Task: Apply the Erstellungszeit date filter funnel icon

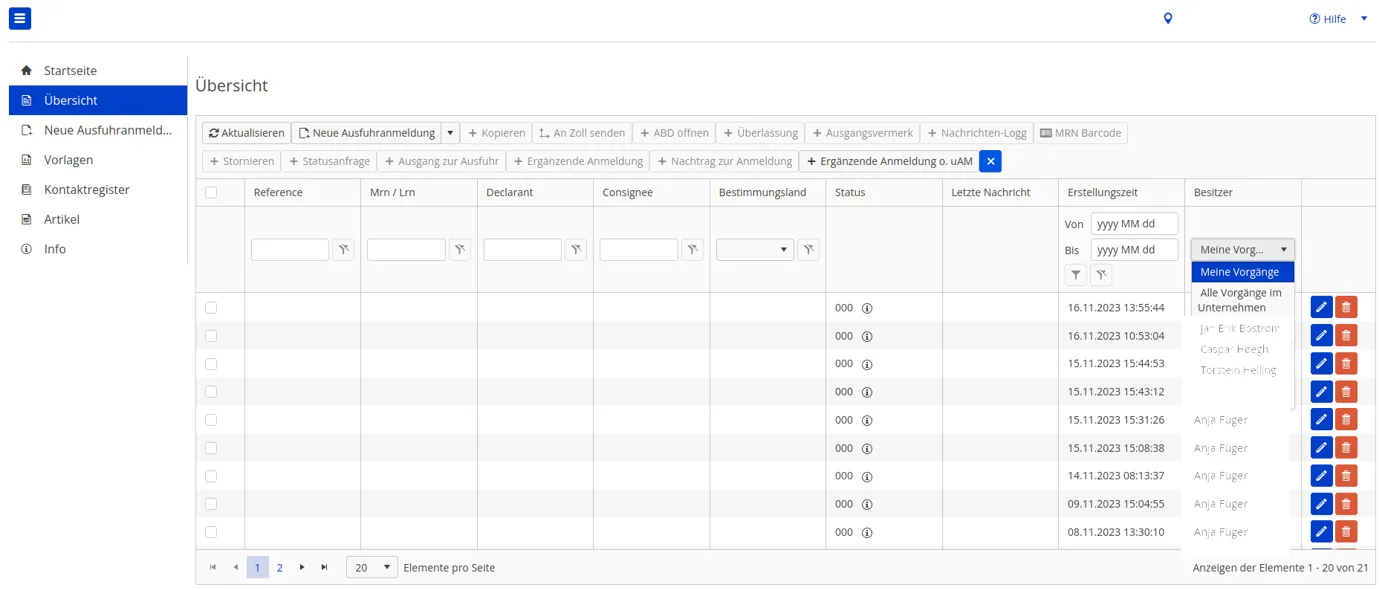Action: tap(1075, 275)
